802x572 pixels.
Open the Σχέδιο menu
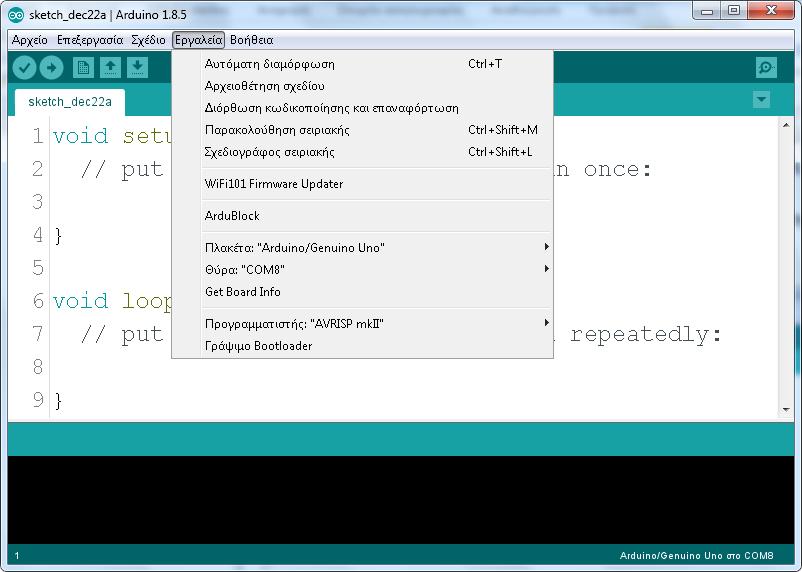[148, 40]
